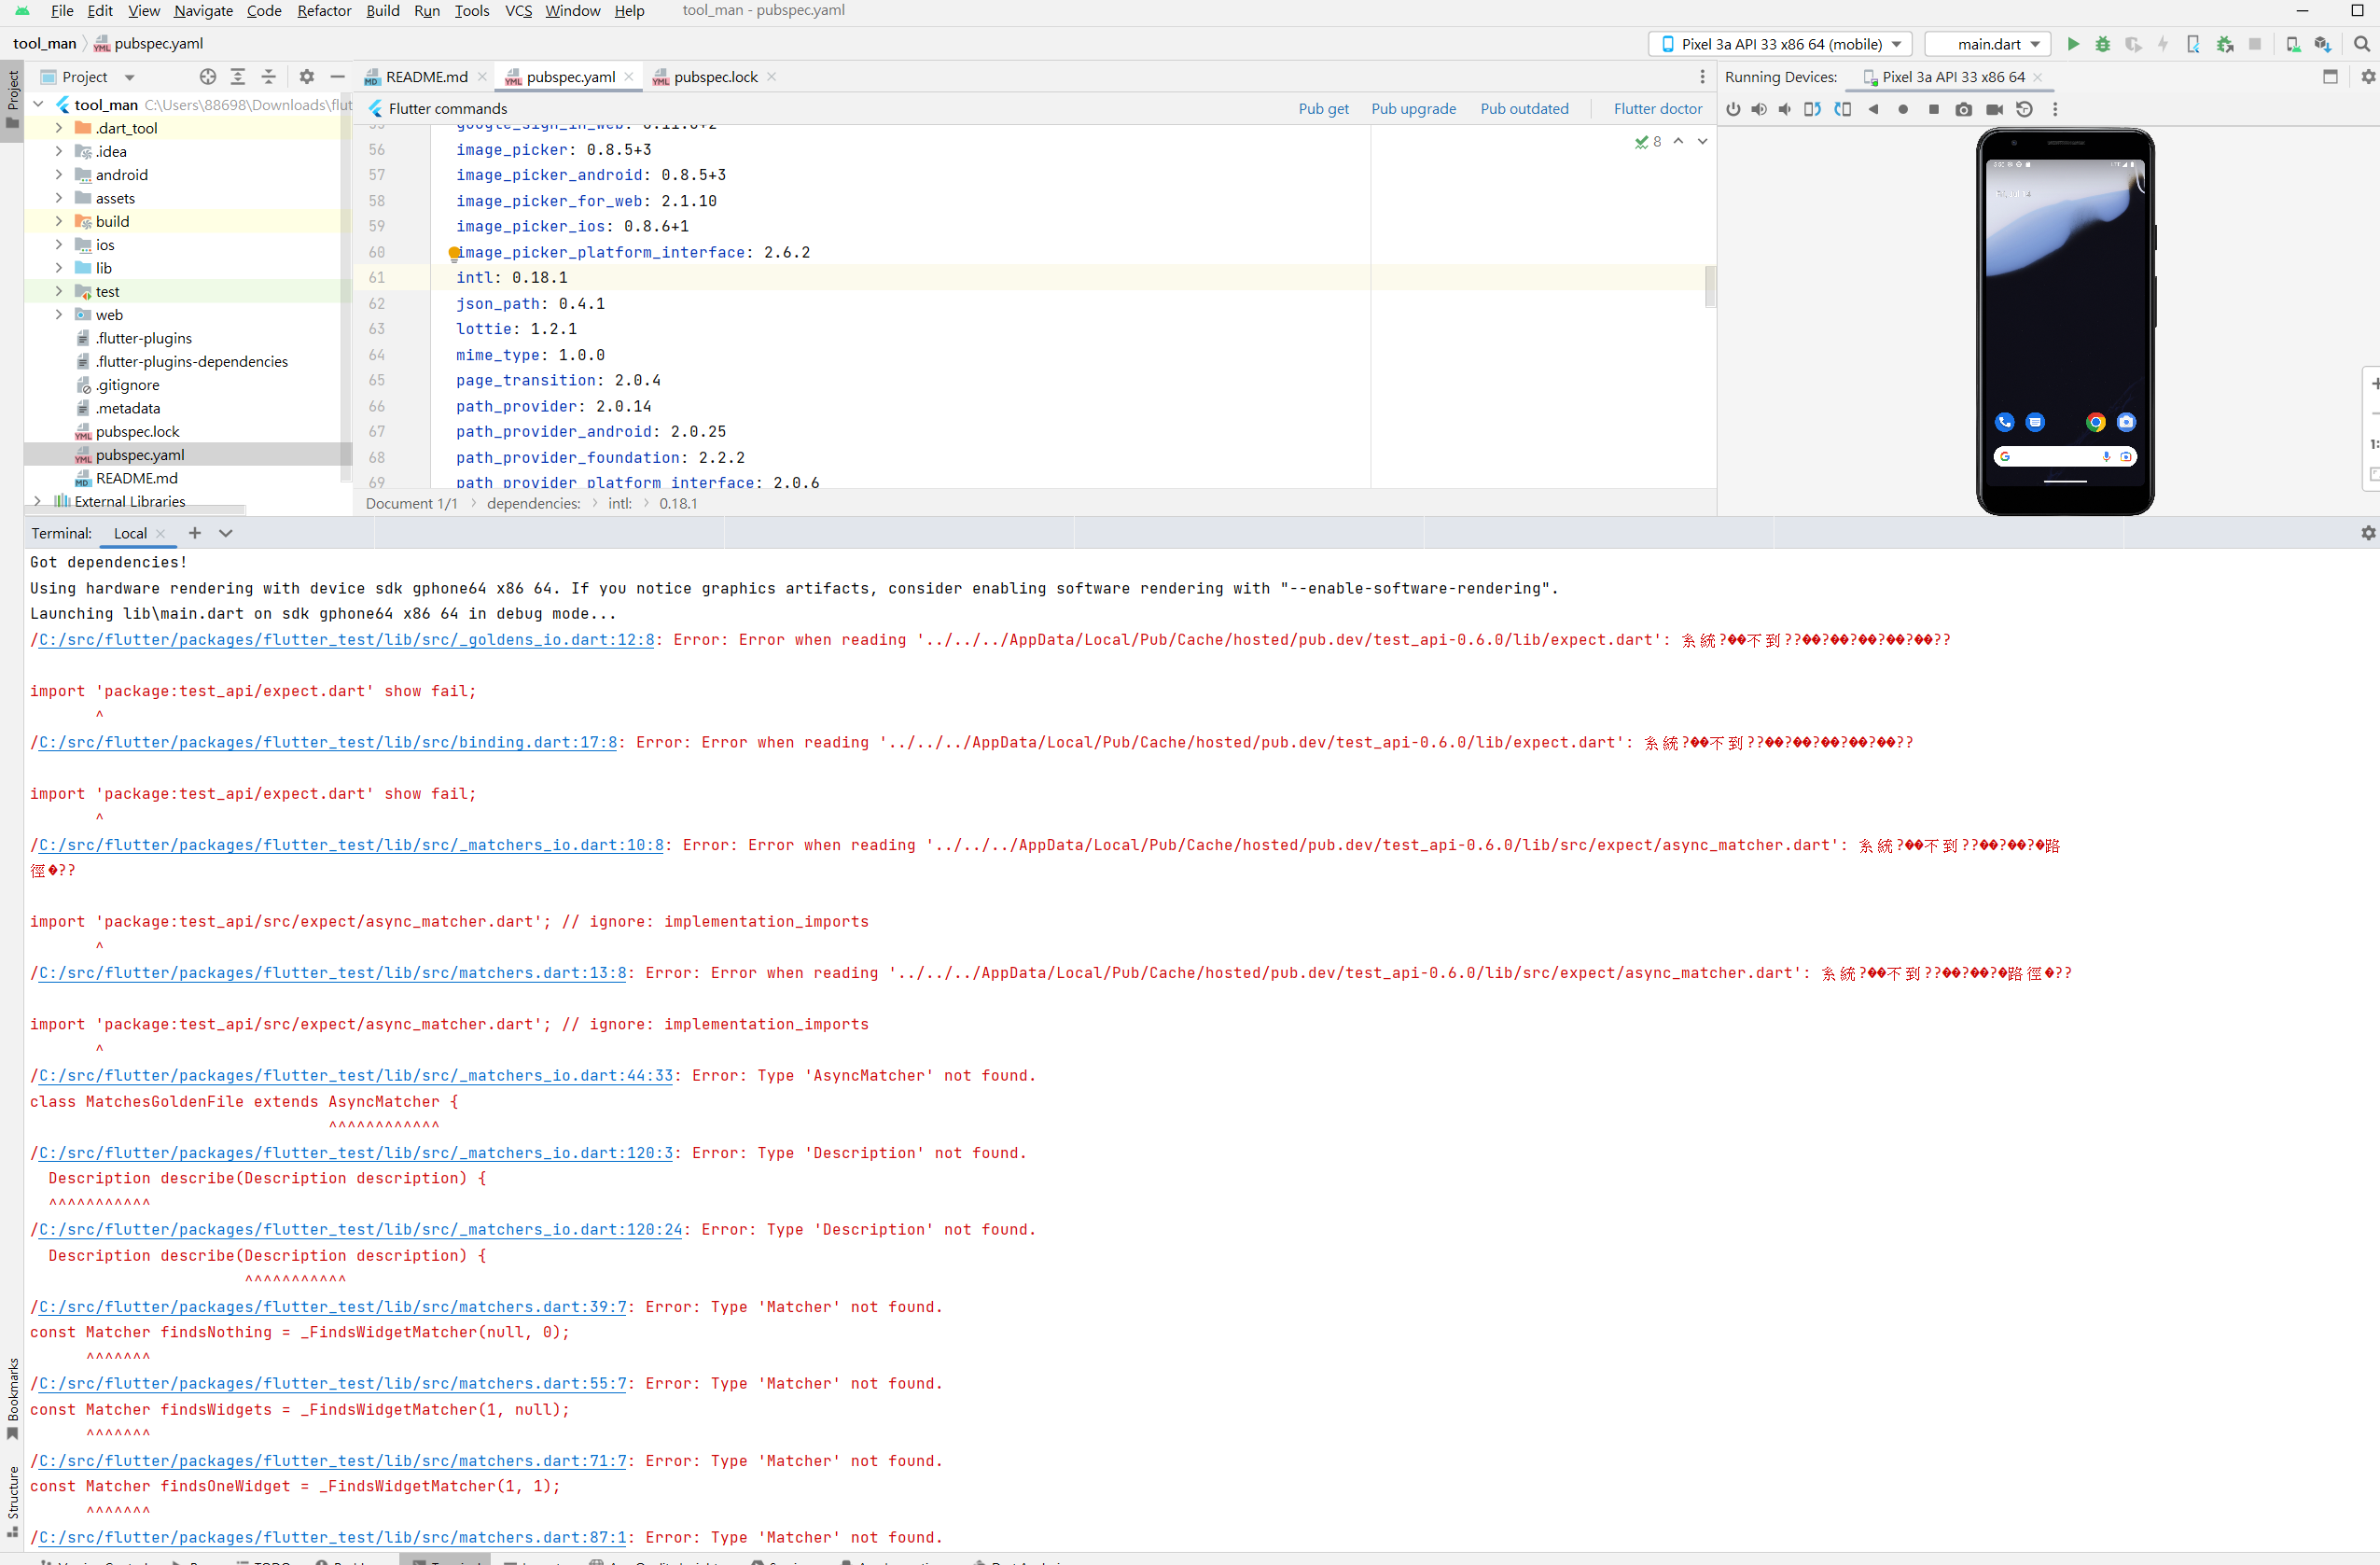Open Profiler with the lightning bolt icon
Viewport: 2380px width, 1565px height.
pos(2163,44)
